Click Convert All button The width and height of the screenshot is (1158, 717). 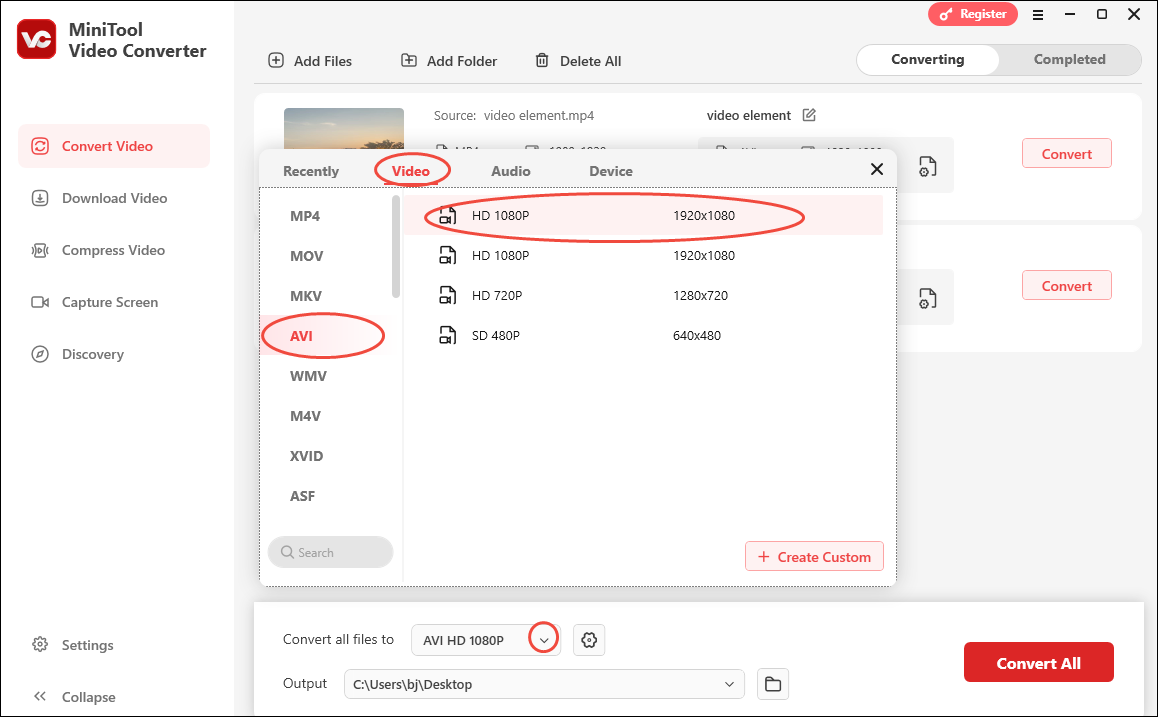1038,663
